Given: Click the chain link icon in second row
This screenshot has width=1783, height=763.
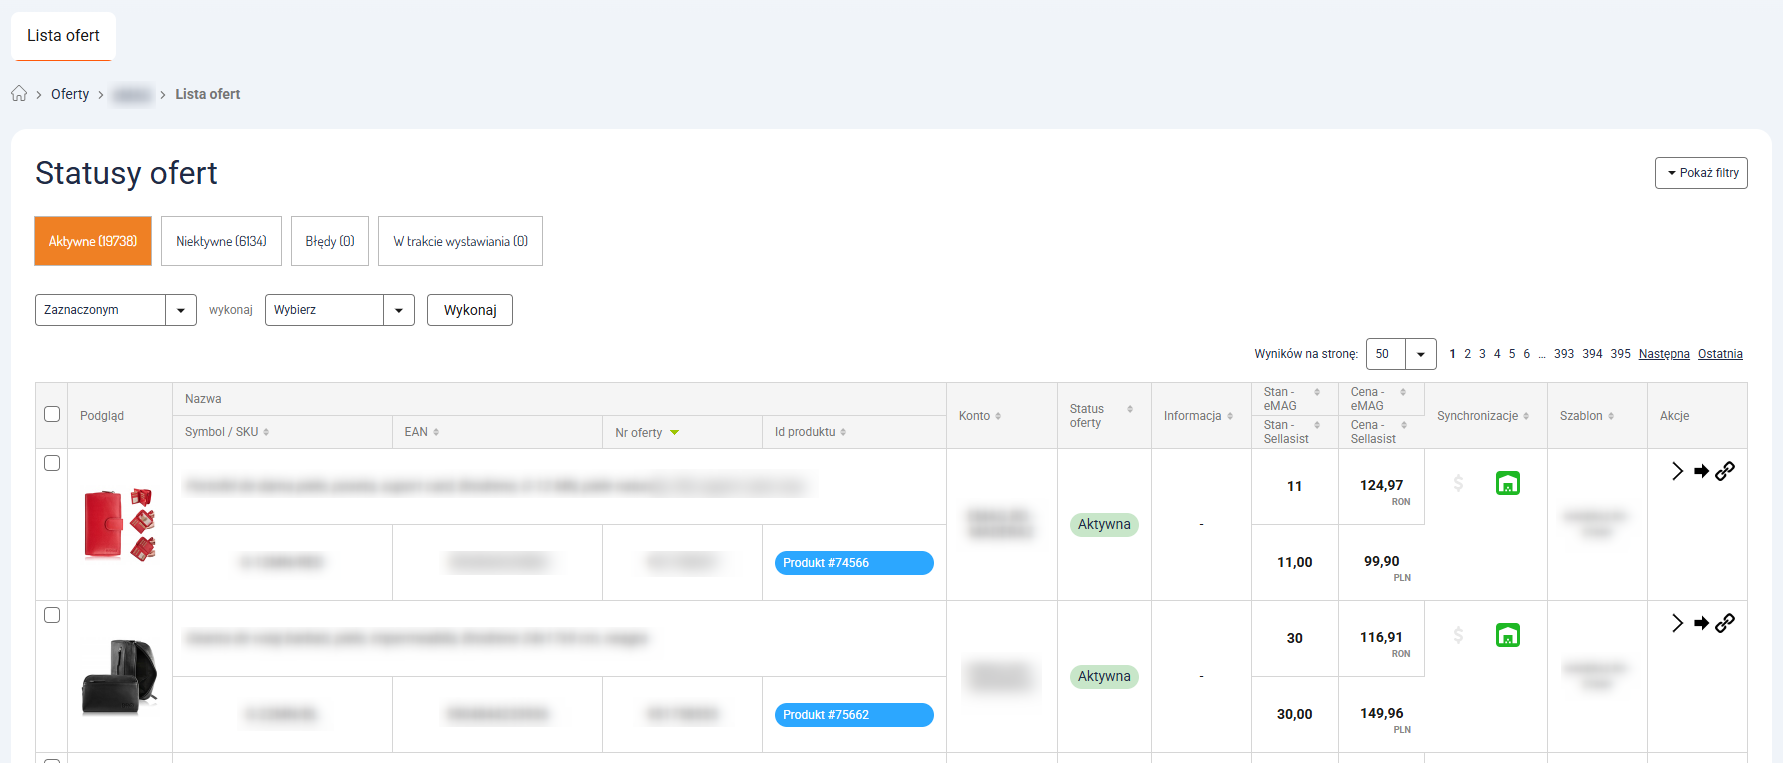Looking at the screenshot, I should click(x=1725, y=623).
